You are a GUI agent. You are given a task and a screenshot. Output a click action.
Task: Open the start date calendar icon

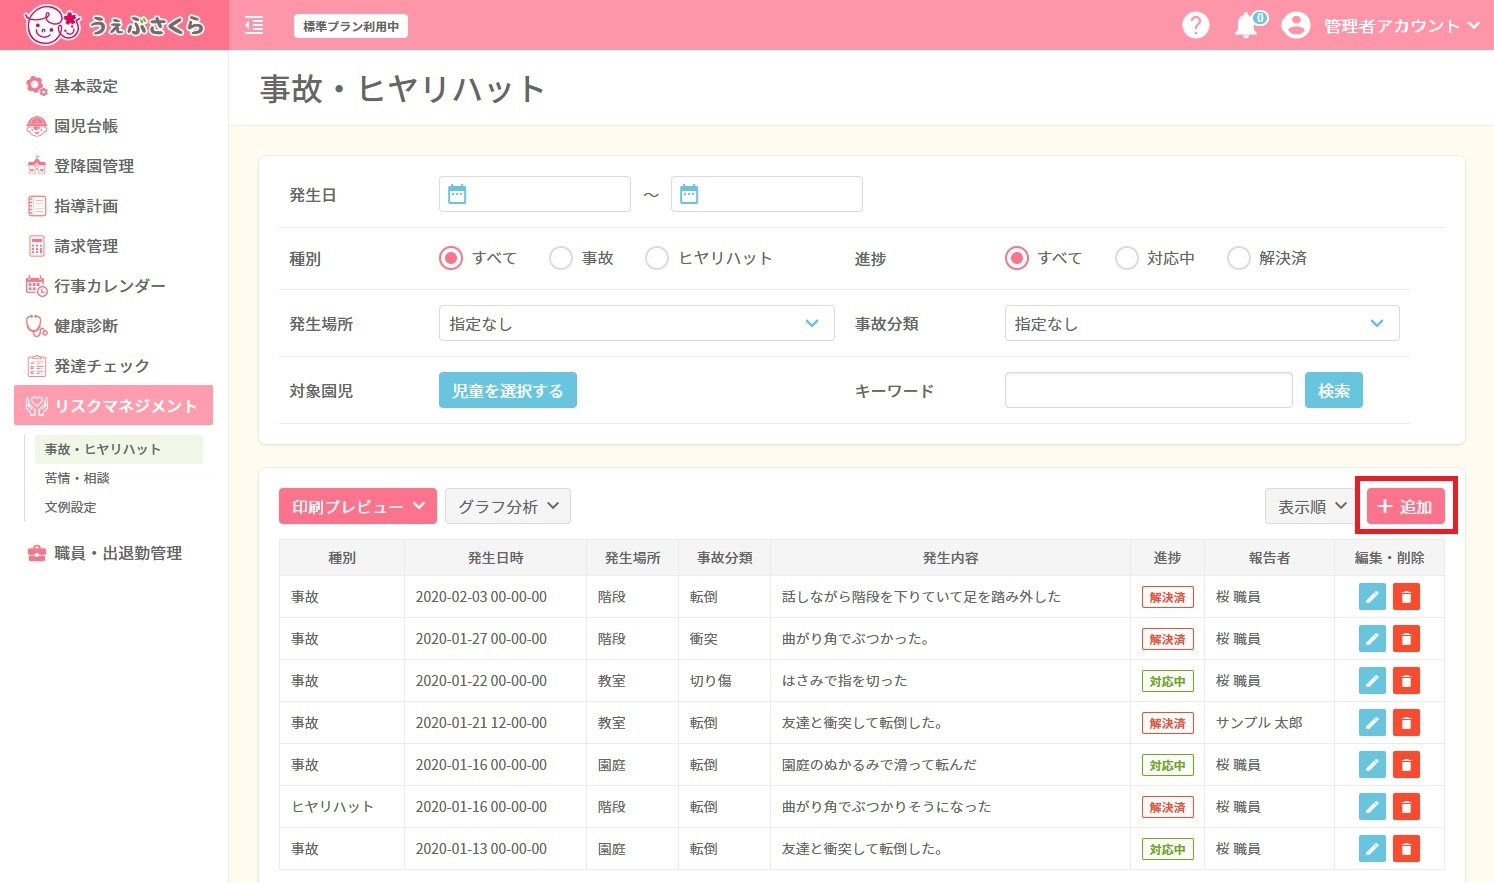457,194
